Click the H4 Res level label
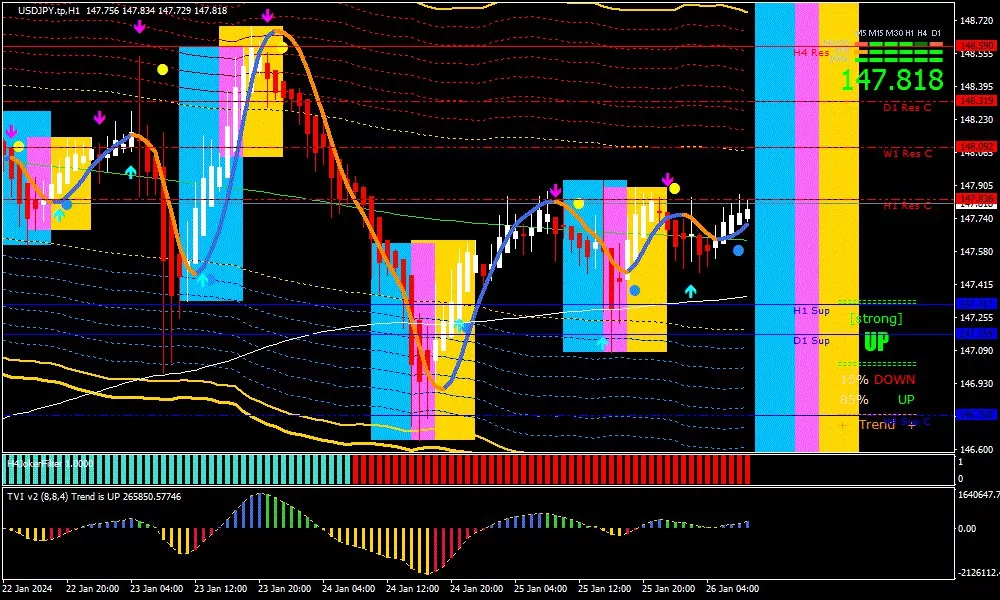This screenshot has width=1000, height=600. (x=811, y=52)
